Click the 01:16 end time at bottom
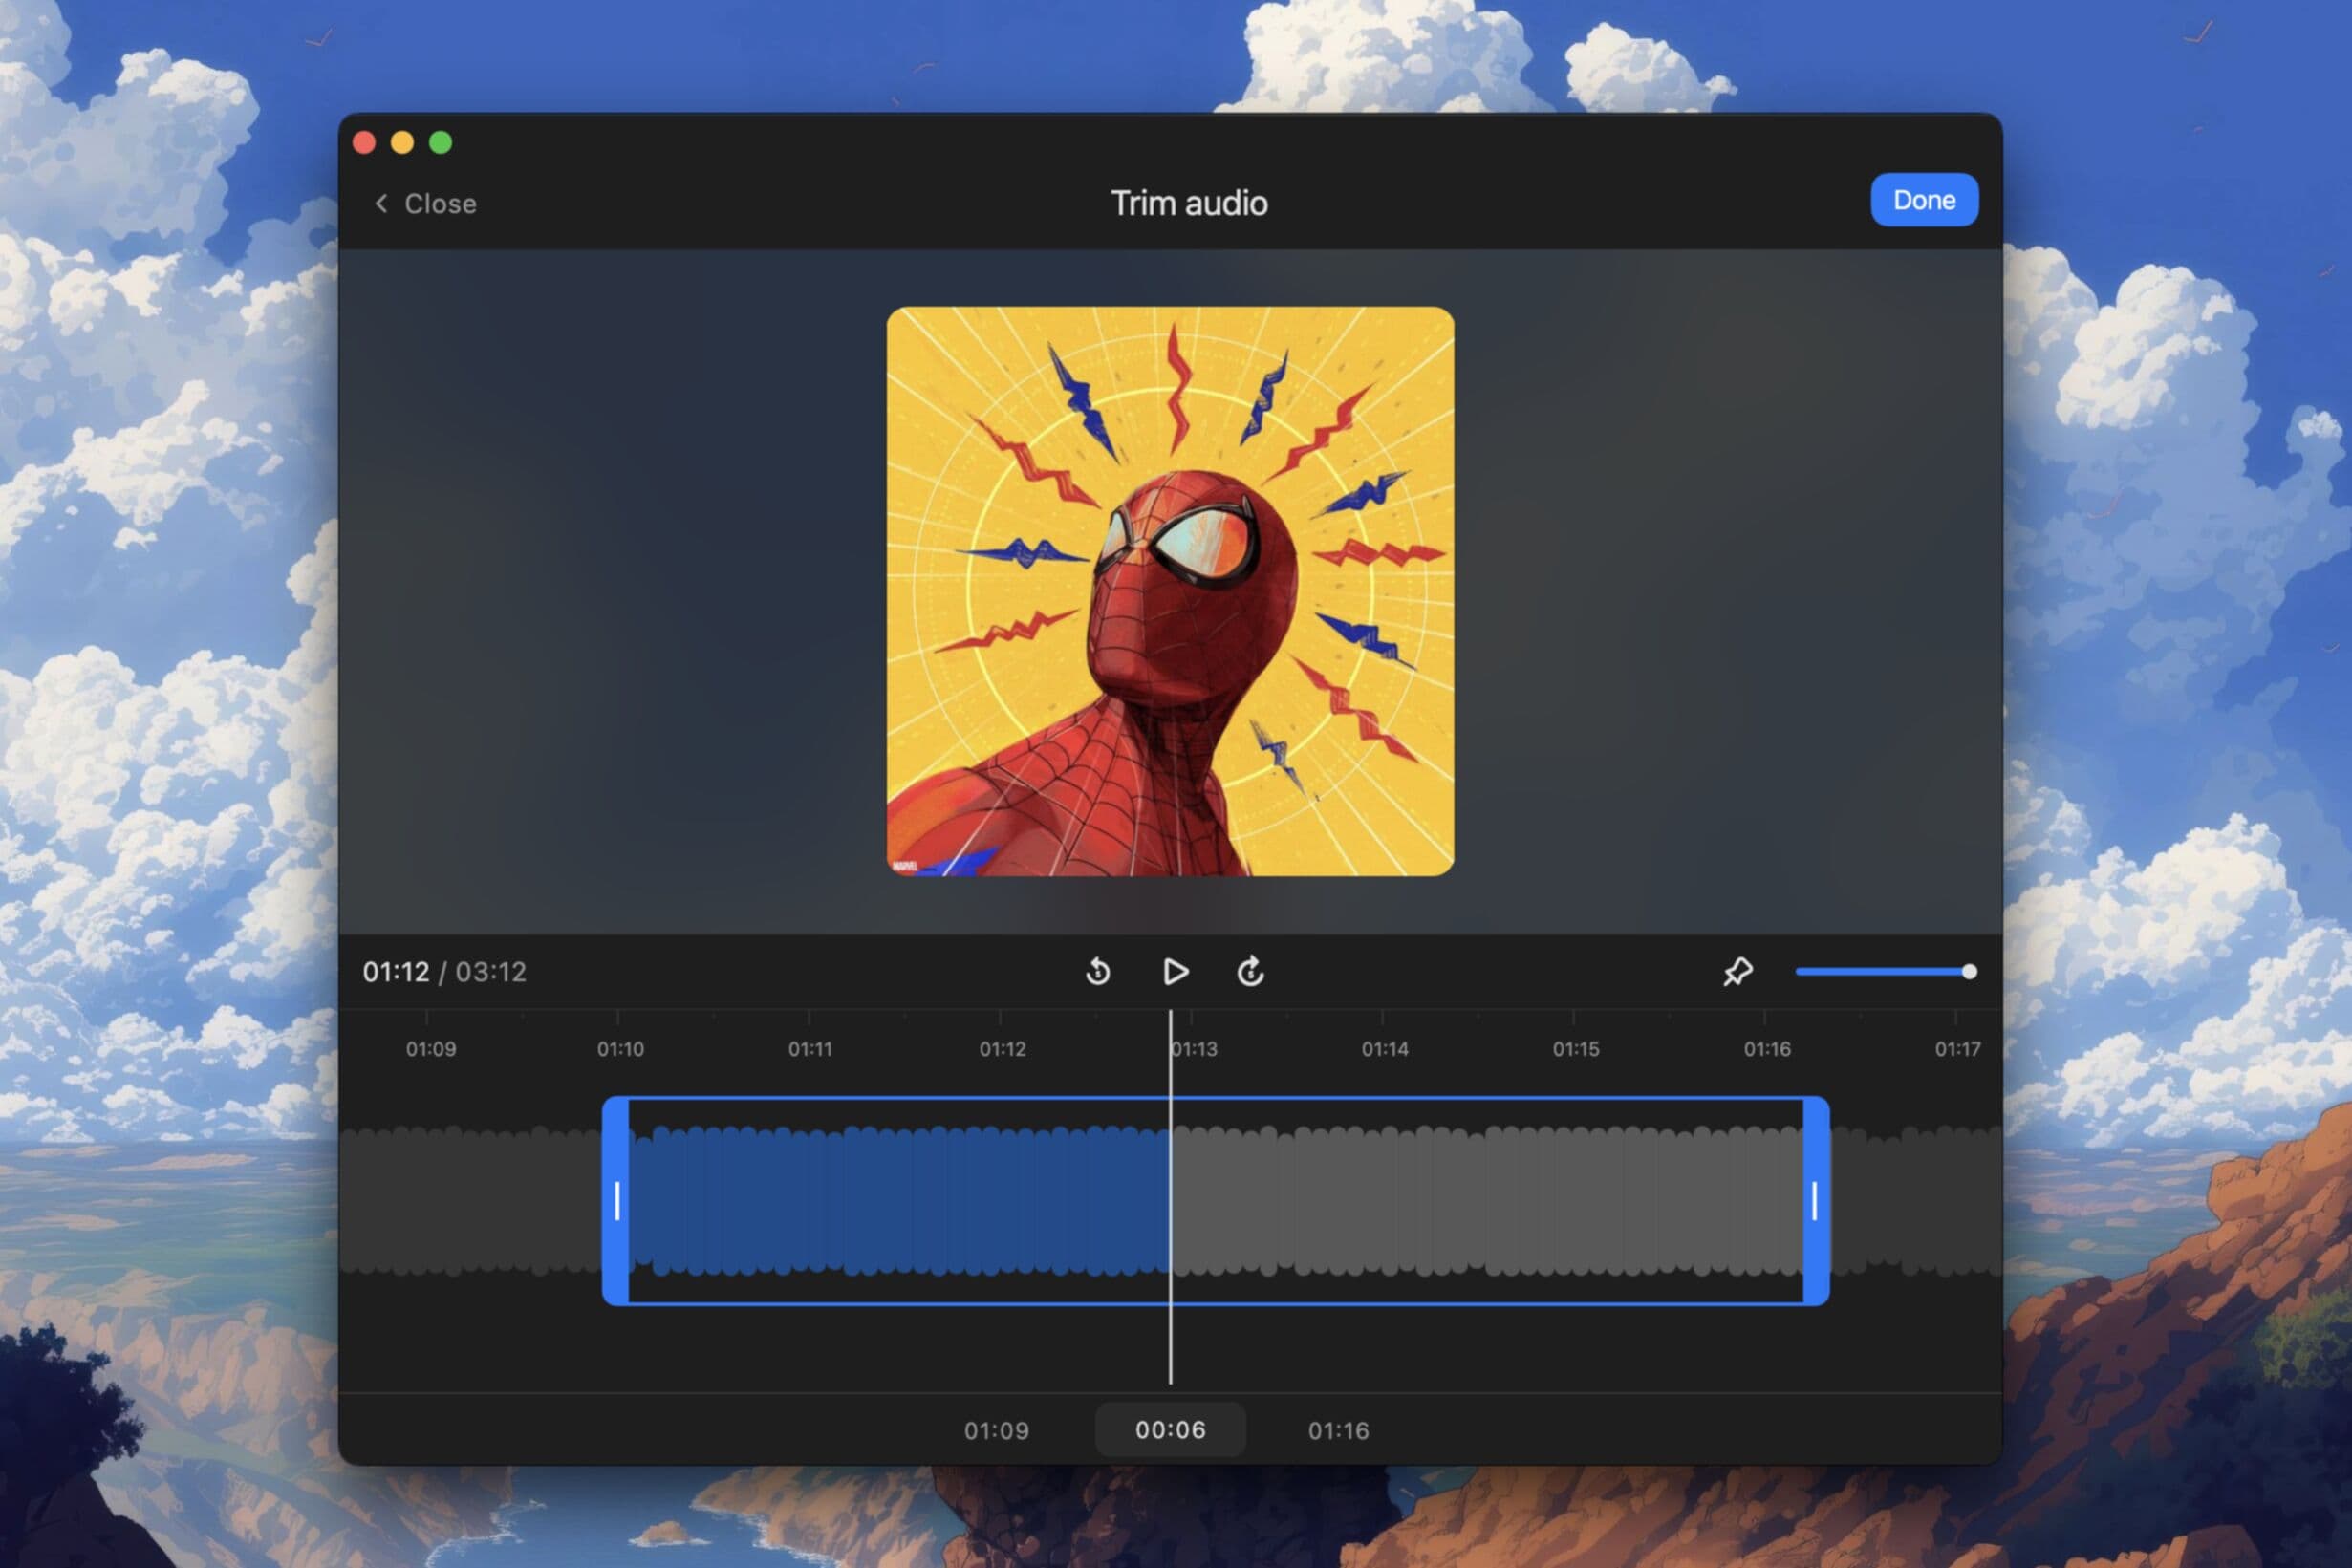 1338,1431
